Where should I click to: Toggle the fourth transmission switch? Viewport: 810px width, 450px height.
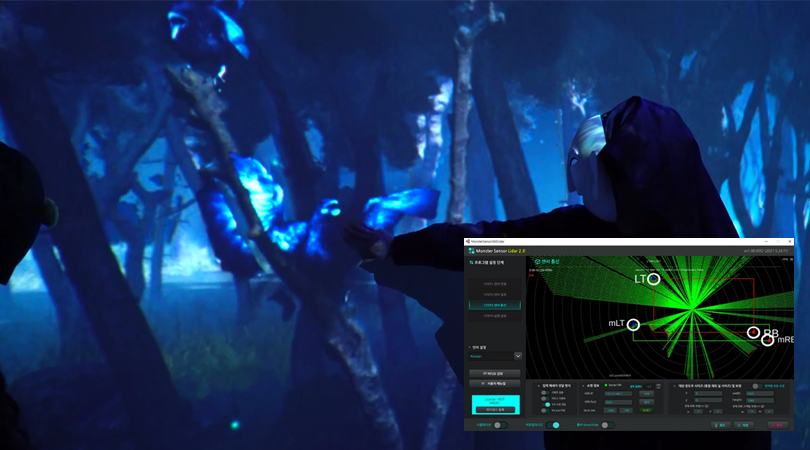(545, 411)
